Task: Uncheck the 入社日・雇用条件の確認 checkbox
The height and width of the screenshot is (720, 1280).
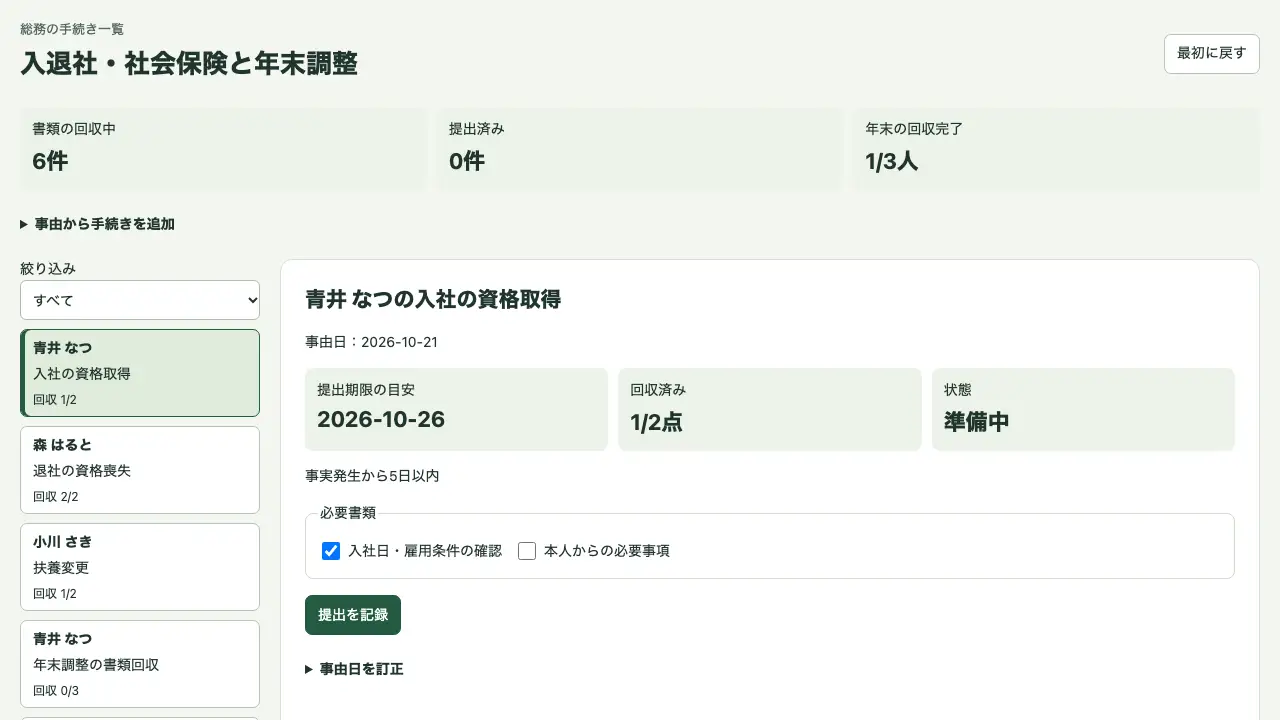Action: (331, 551)
